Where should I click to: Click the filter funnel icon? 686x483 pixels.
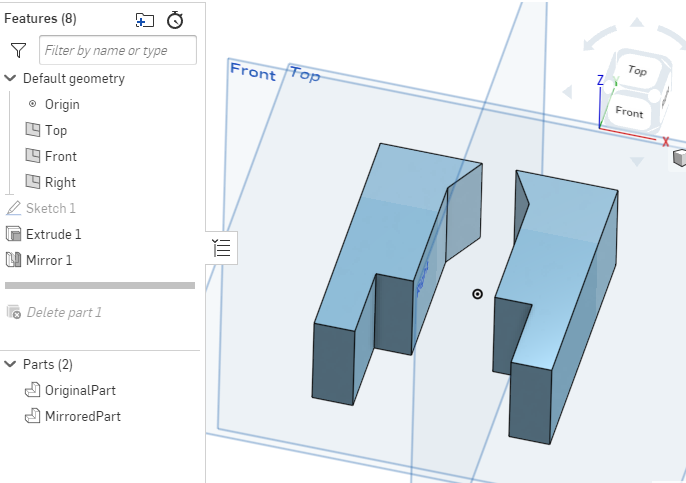[x=17, y=50]
